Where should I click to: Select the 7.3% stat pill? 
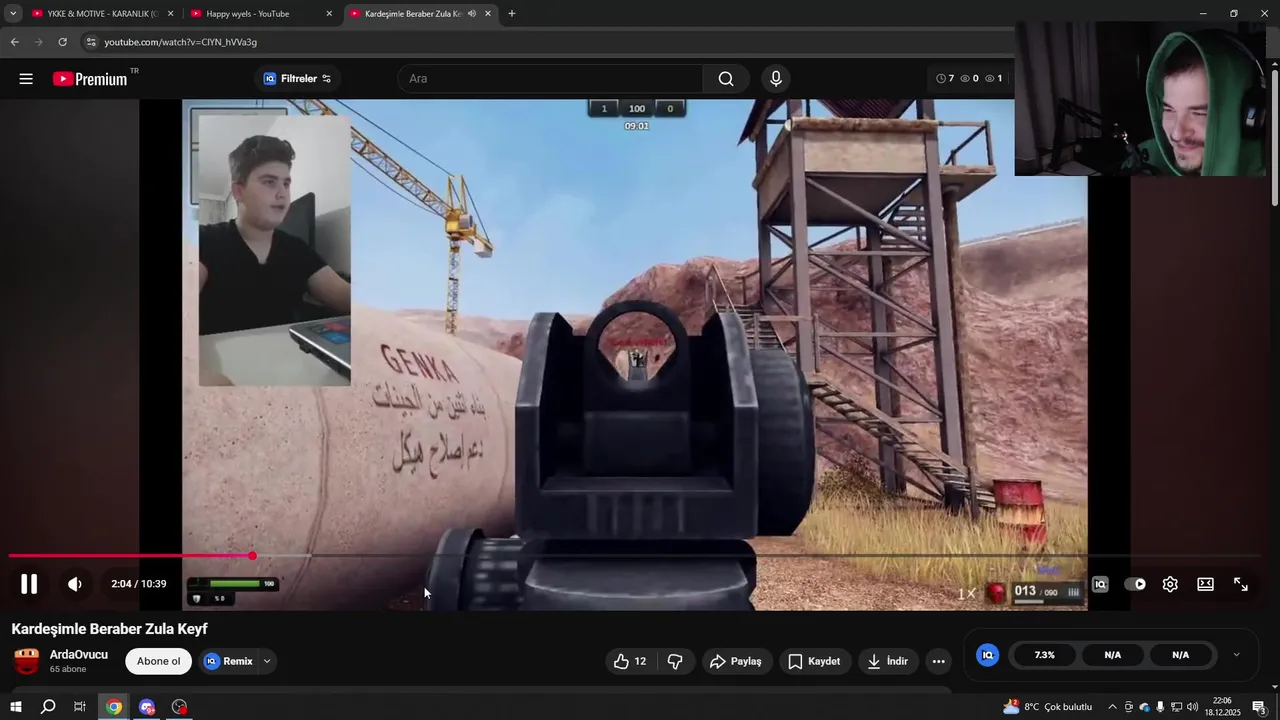pyautogui.click(x=1045, y=655)
